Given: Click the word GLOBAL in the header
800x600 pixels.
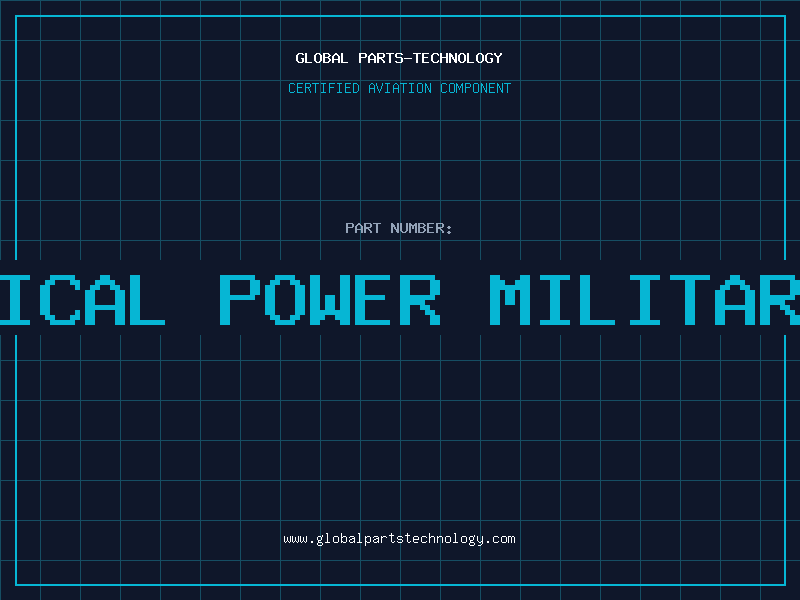Looking at the screenshot, I should tap(322, 58).
